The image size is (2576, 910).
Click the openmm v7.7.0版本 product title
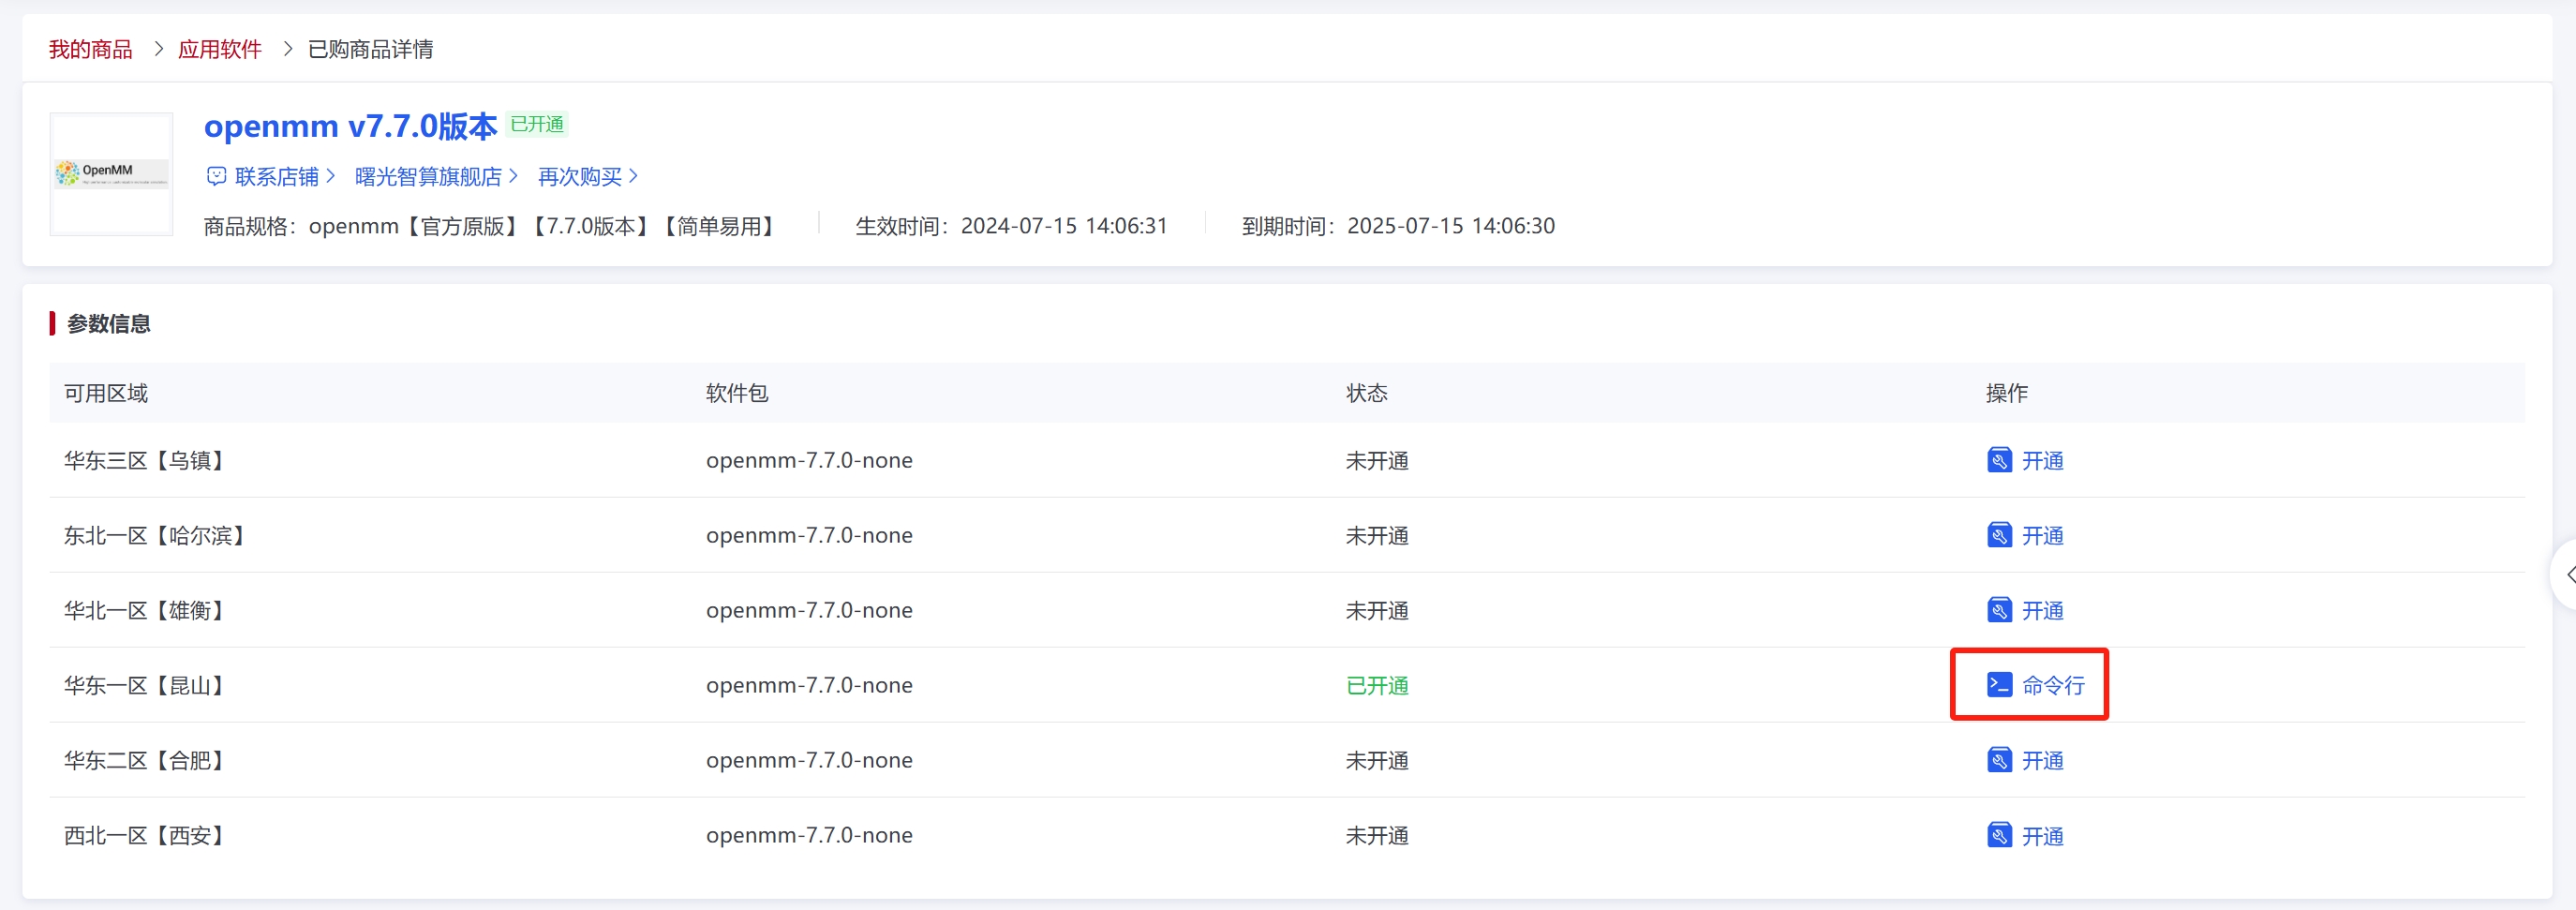350,126
